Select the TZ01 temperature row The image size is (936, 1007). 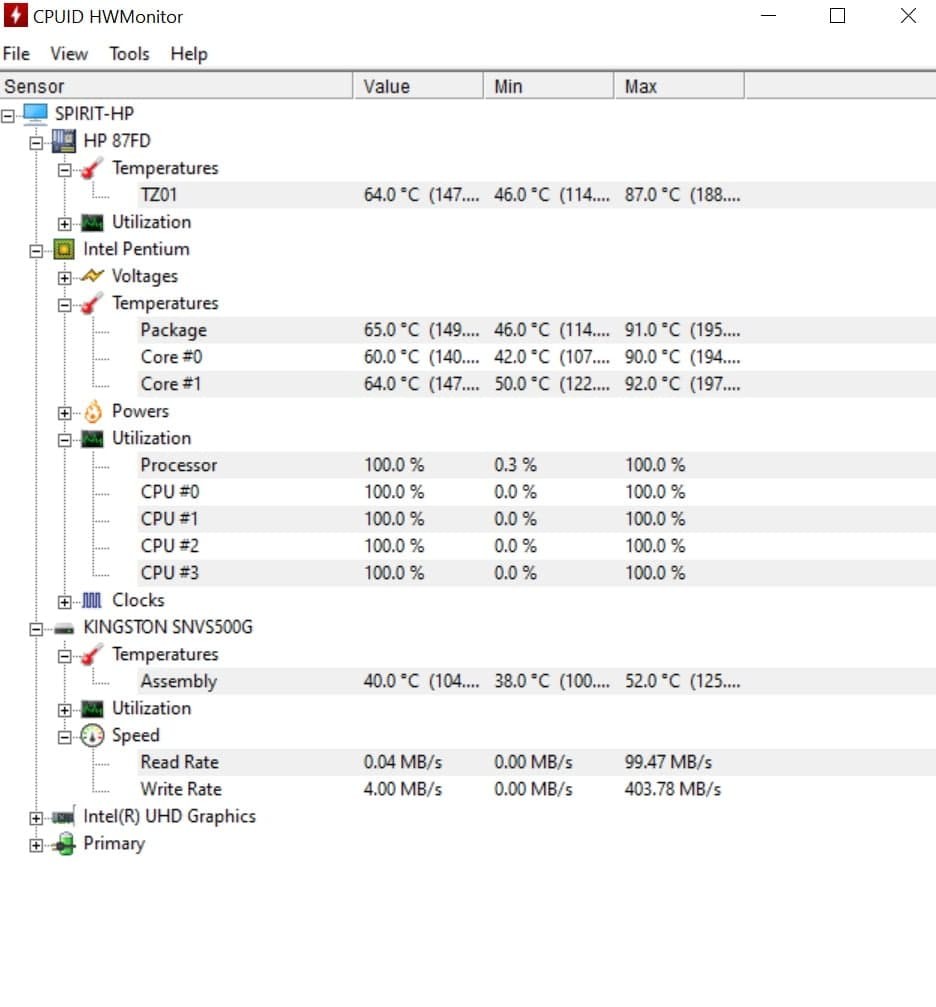click(537, 195)
